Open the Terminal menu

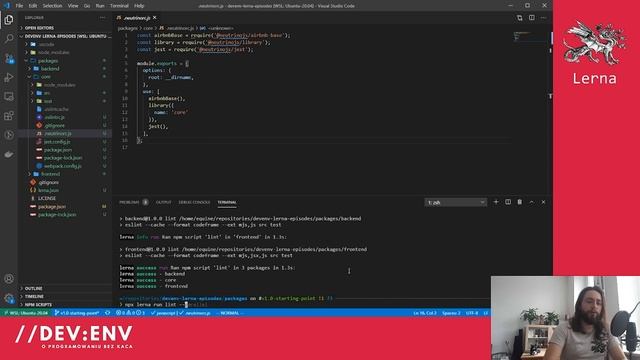[x=120, y=6]
